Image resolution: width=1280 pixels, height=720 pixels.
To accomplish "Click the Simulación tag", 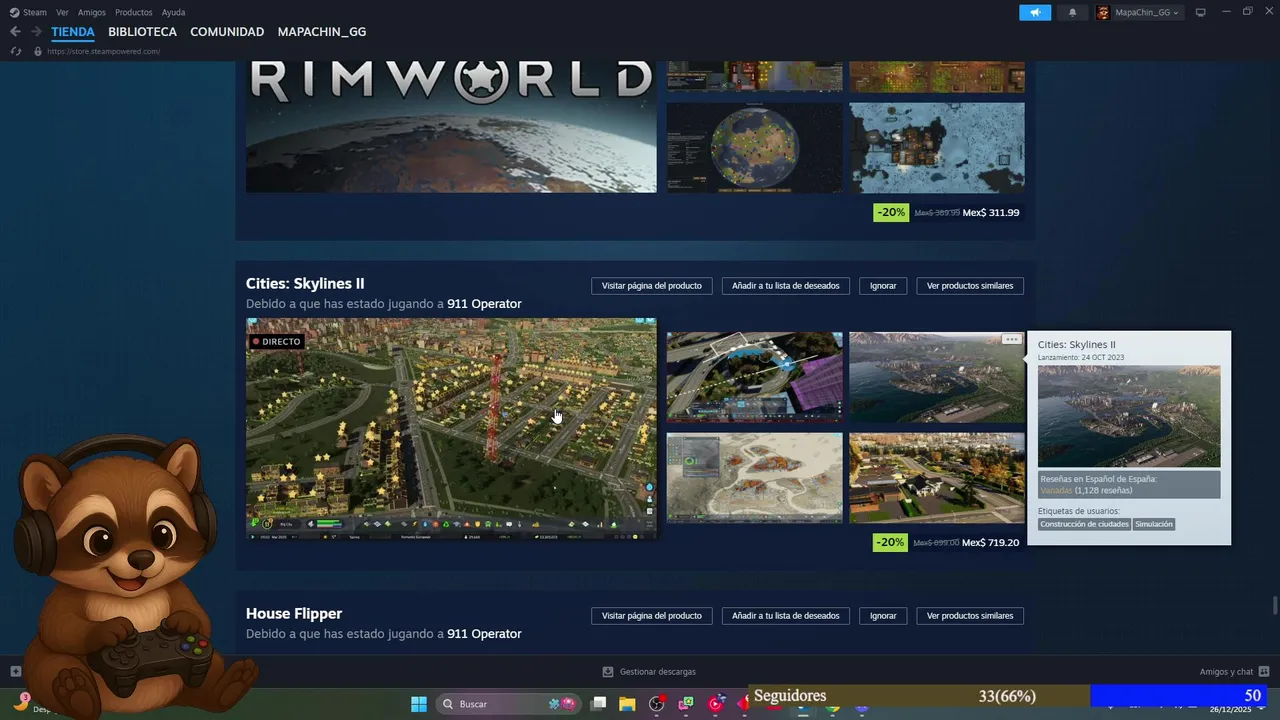I will [x=1154, y=524].
